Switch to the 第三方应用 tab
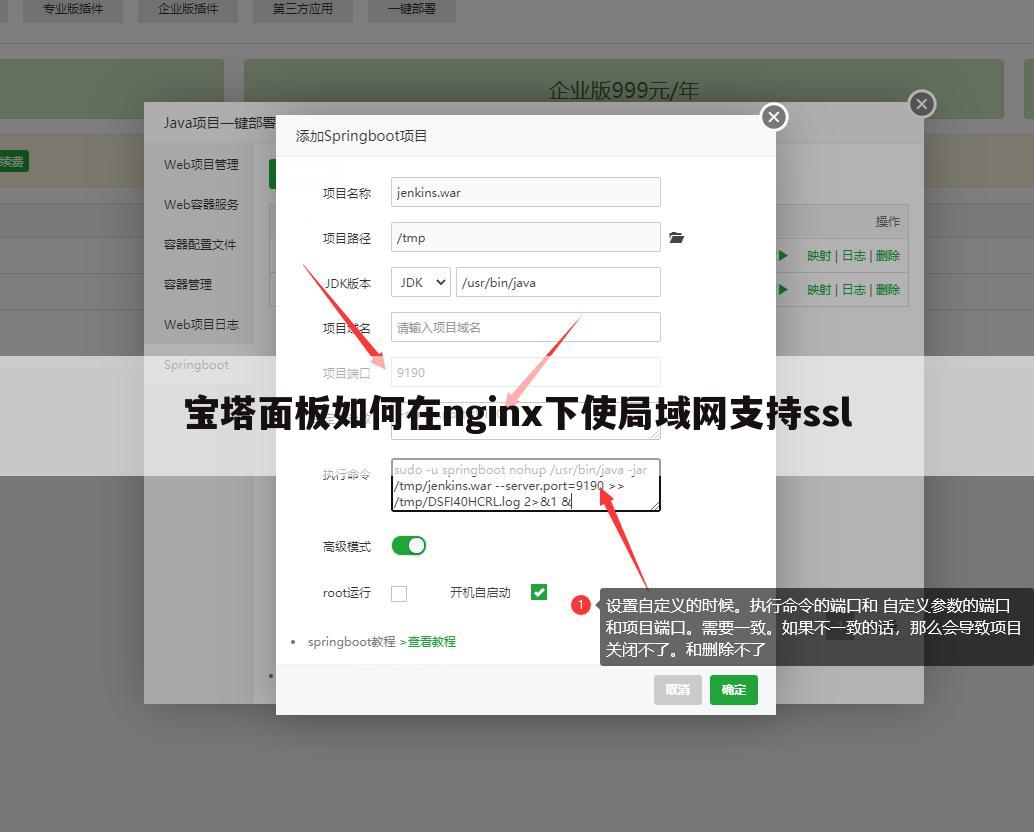 point(303,9)
